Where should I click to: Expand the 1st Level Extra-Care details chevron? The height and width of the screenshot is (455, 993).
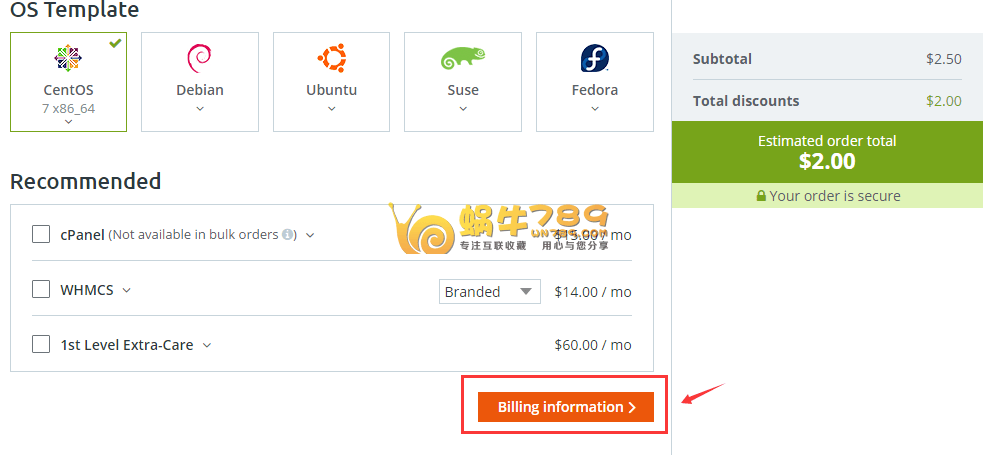pyautogui.click(x=207, y=345)
